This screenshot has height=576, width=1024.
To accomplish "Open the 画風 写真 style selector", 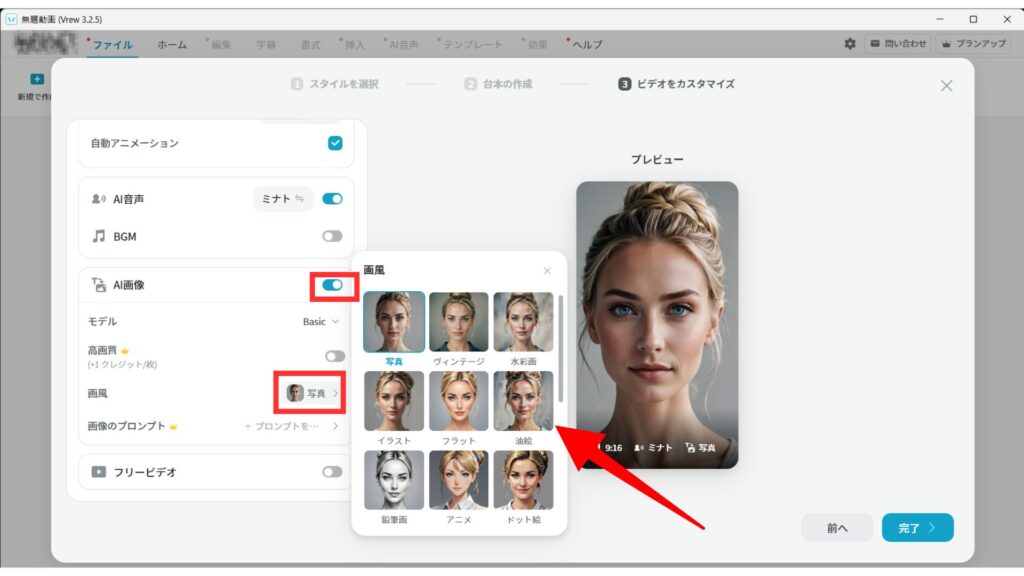I will (x=314, y=393).
